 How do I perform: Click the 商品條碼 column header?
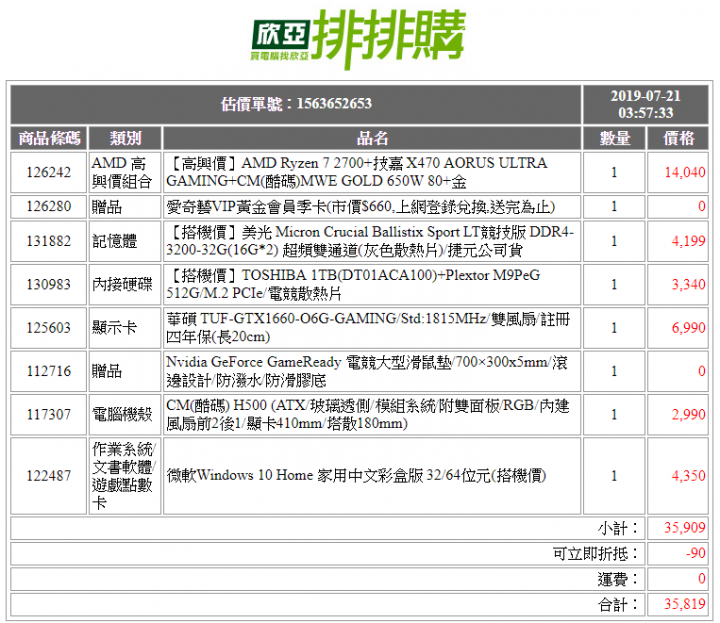49,138
